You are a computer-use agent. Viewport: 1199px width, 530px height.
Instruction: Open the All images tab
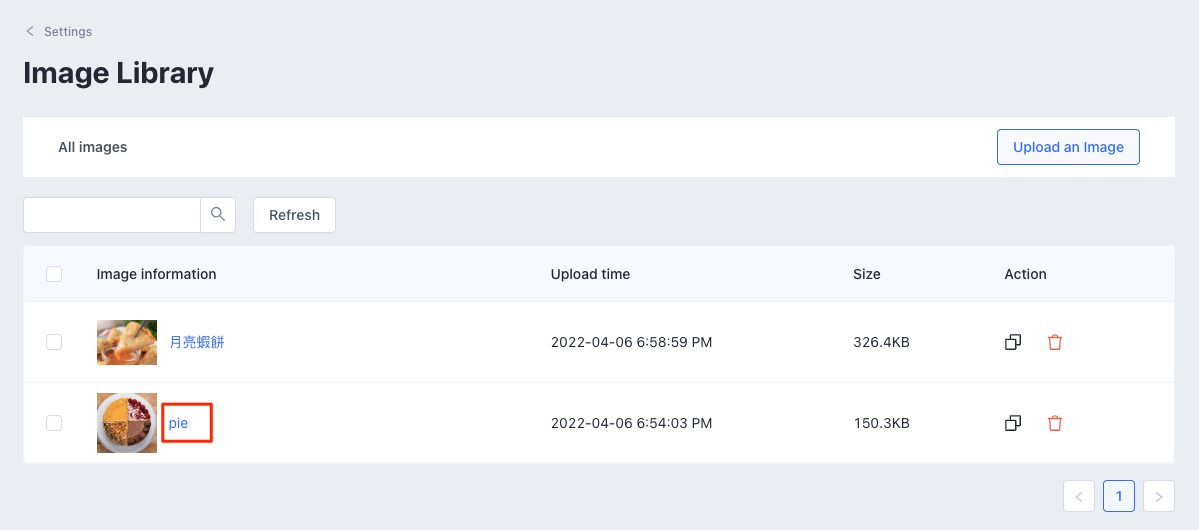coord(93,147)
